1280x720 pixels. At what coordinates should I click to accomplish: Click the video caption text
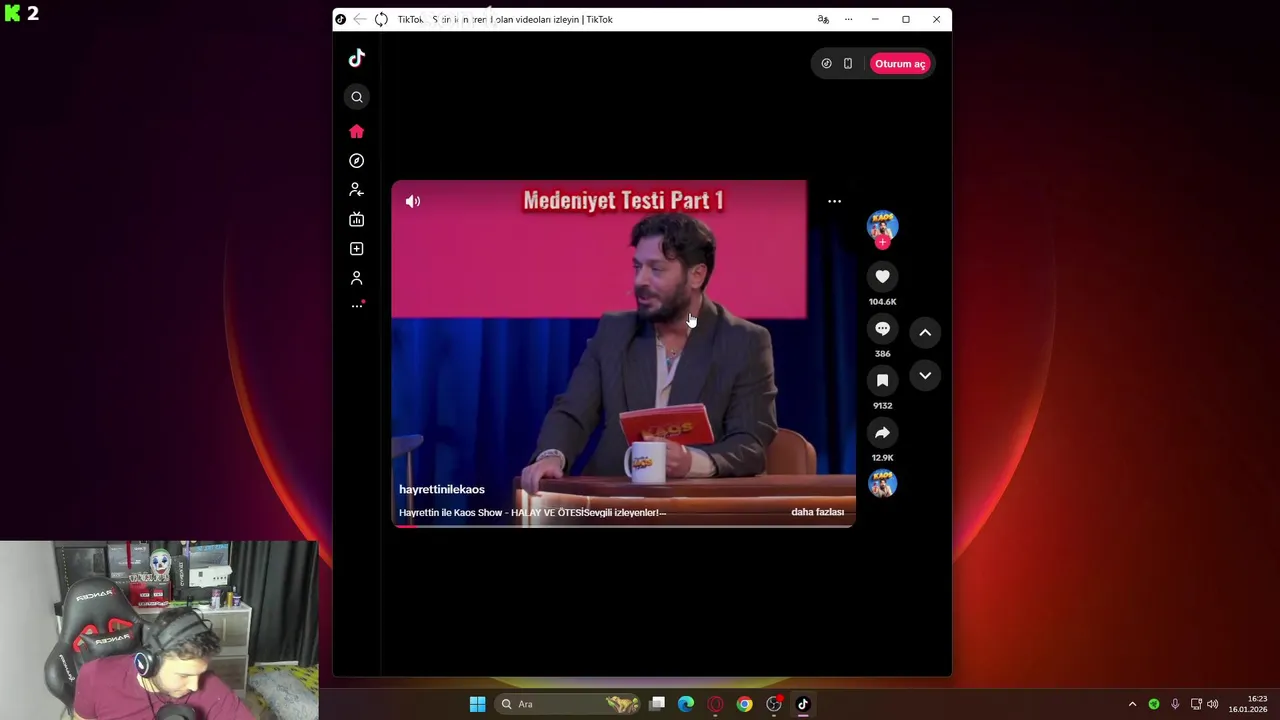(x=532, y=513)
